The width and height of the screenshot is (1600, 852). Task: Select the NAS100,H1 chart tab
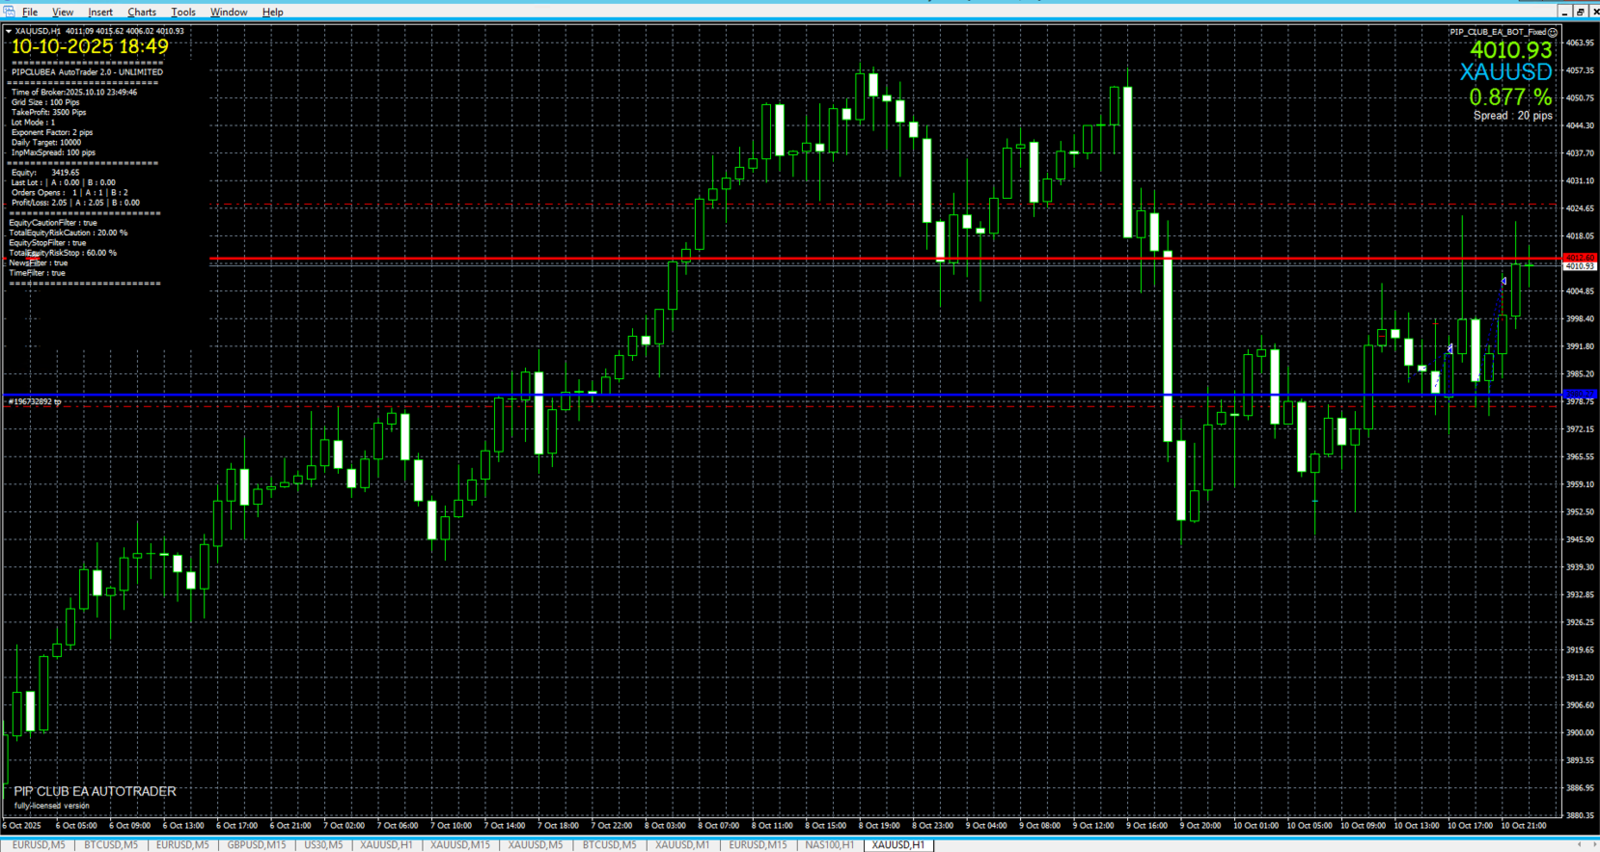pos(829,845)
